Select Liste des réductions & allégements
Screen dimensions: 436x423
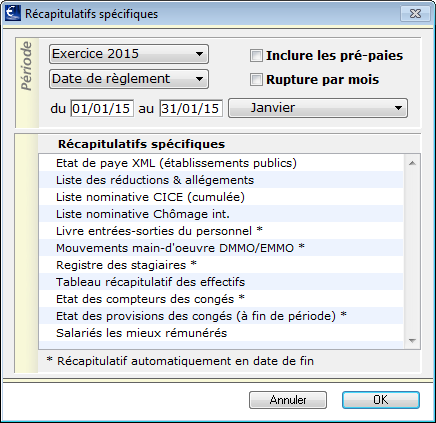(x=221, y=180)
